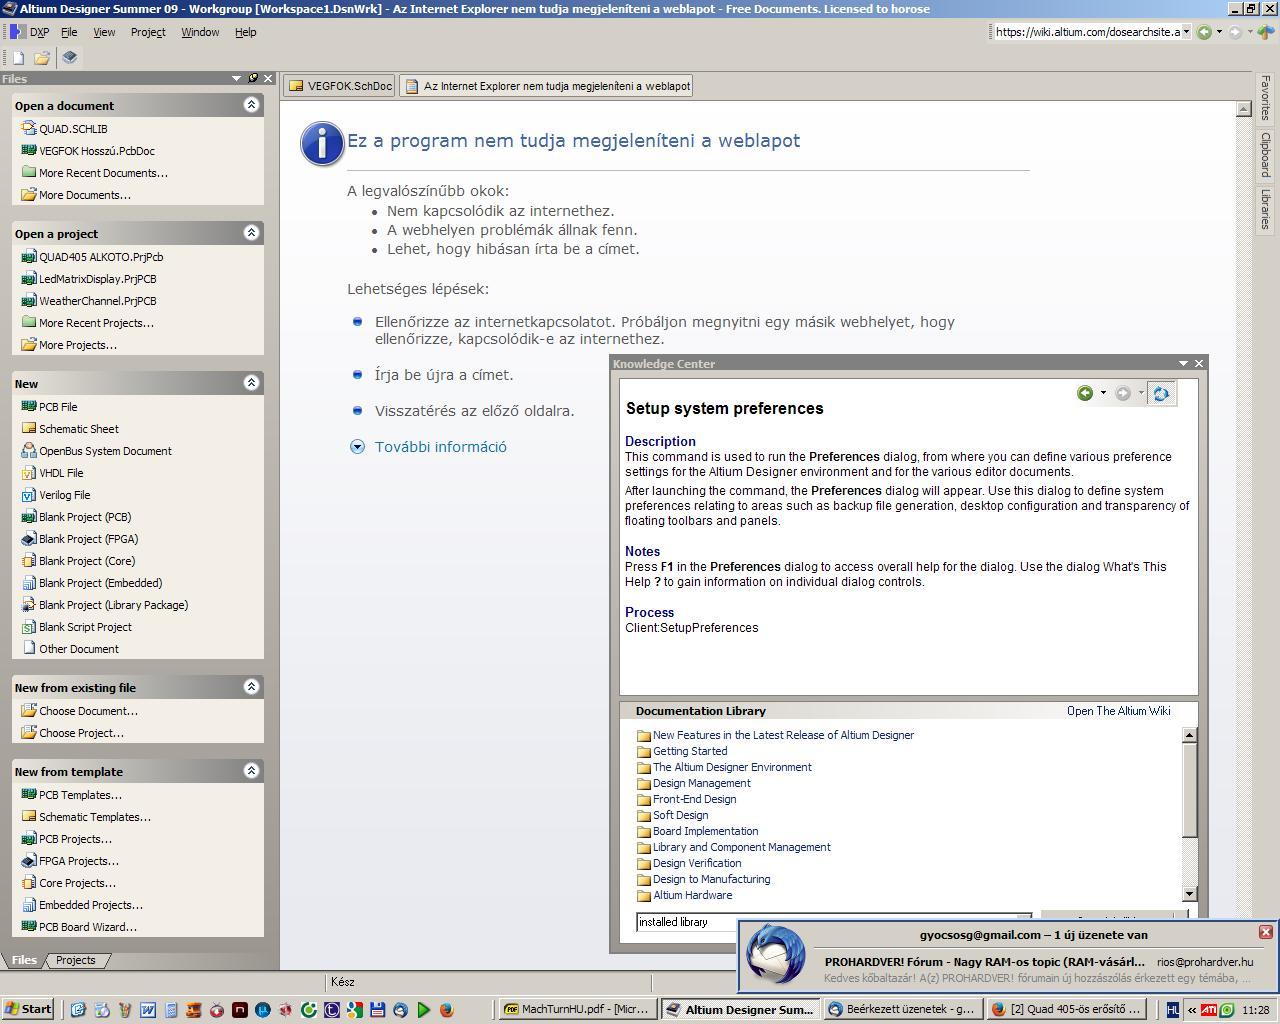The height and width of the screenshot is (1024, 1280).
Task: Launch PCB Board Wizard...
Action: [88, 927]
